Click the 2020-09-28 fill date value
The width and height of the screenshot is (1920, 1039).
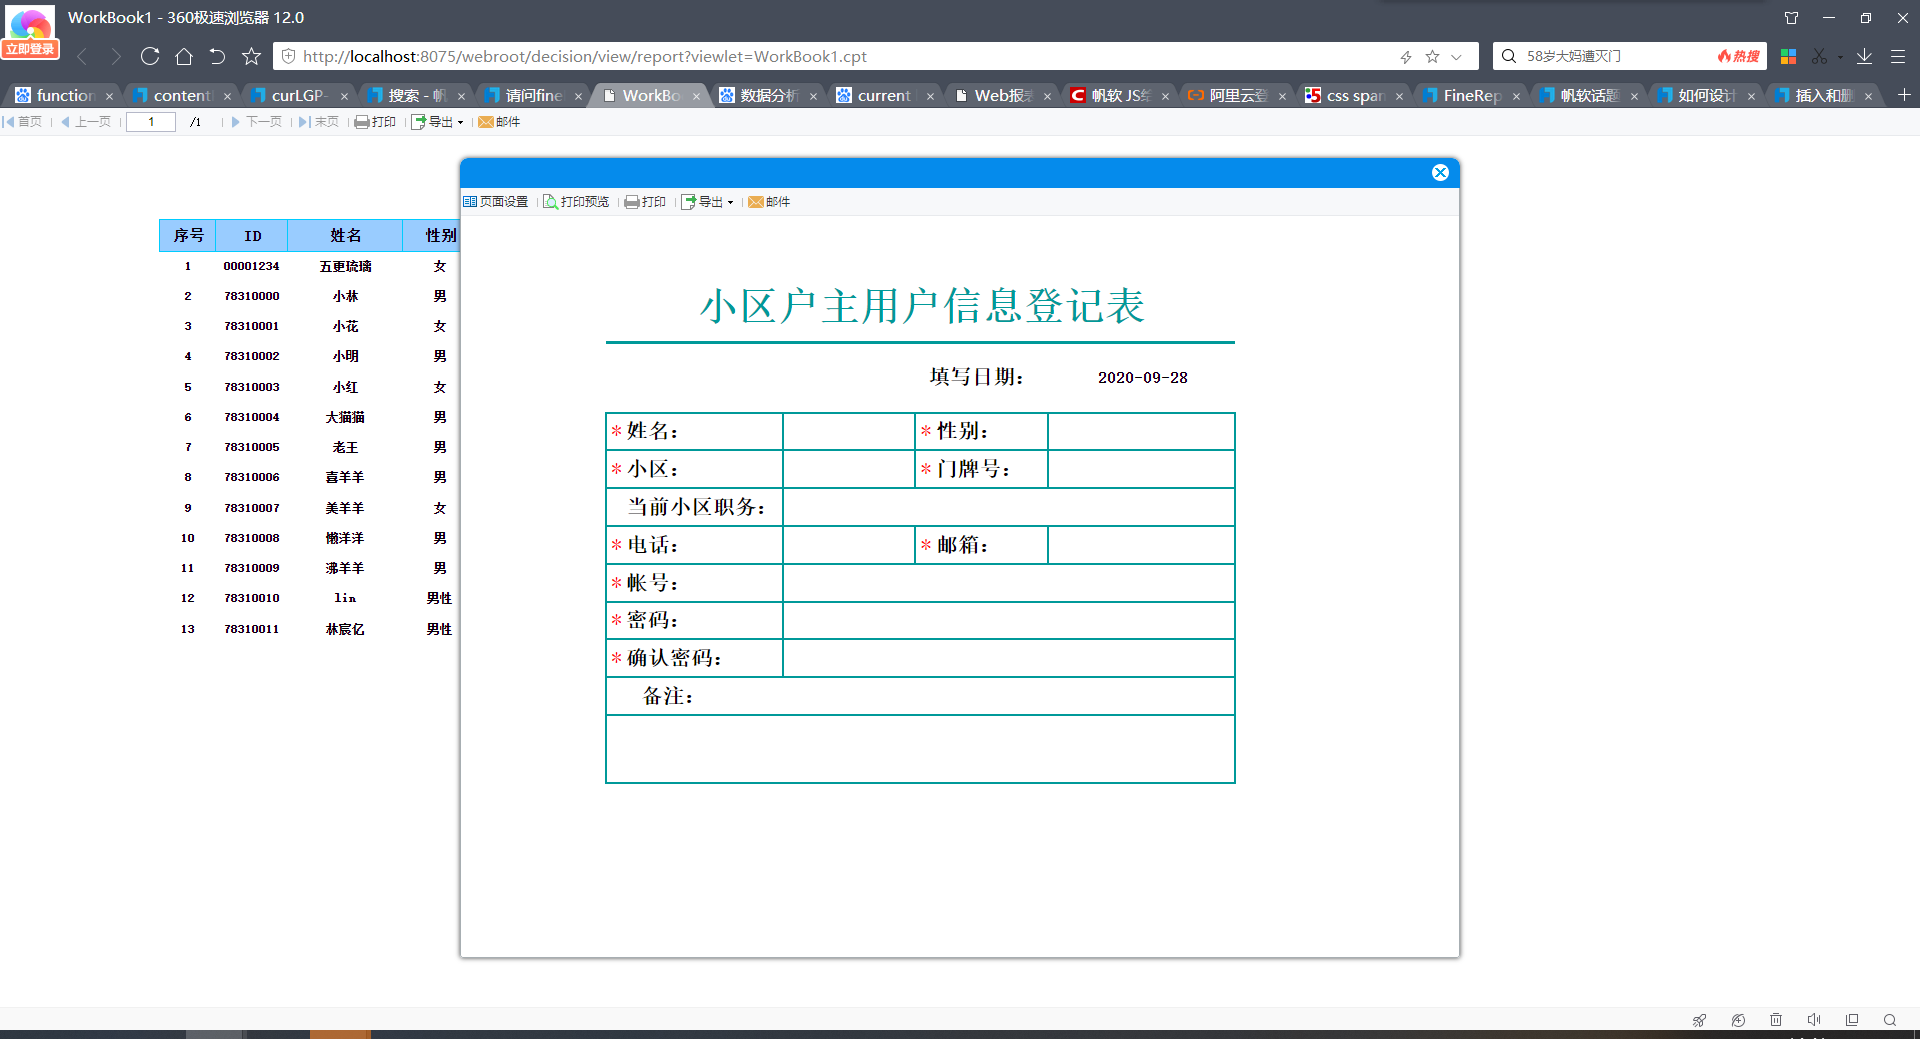click(x=1143, y=377)
